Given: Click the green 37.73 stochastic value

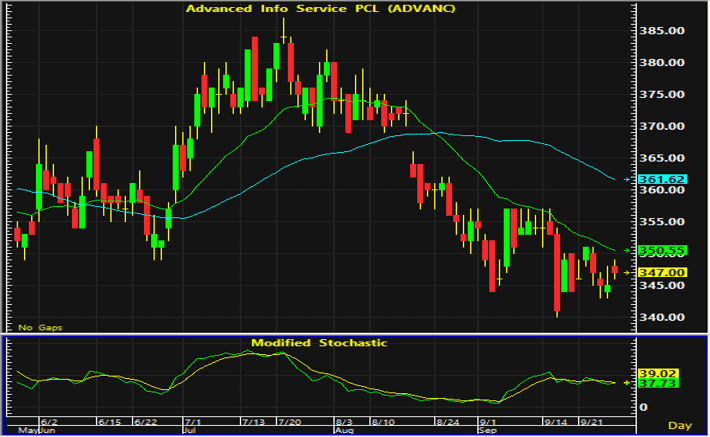Looking at the screenshot, I should (x=657, y=384).
